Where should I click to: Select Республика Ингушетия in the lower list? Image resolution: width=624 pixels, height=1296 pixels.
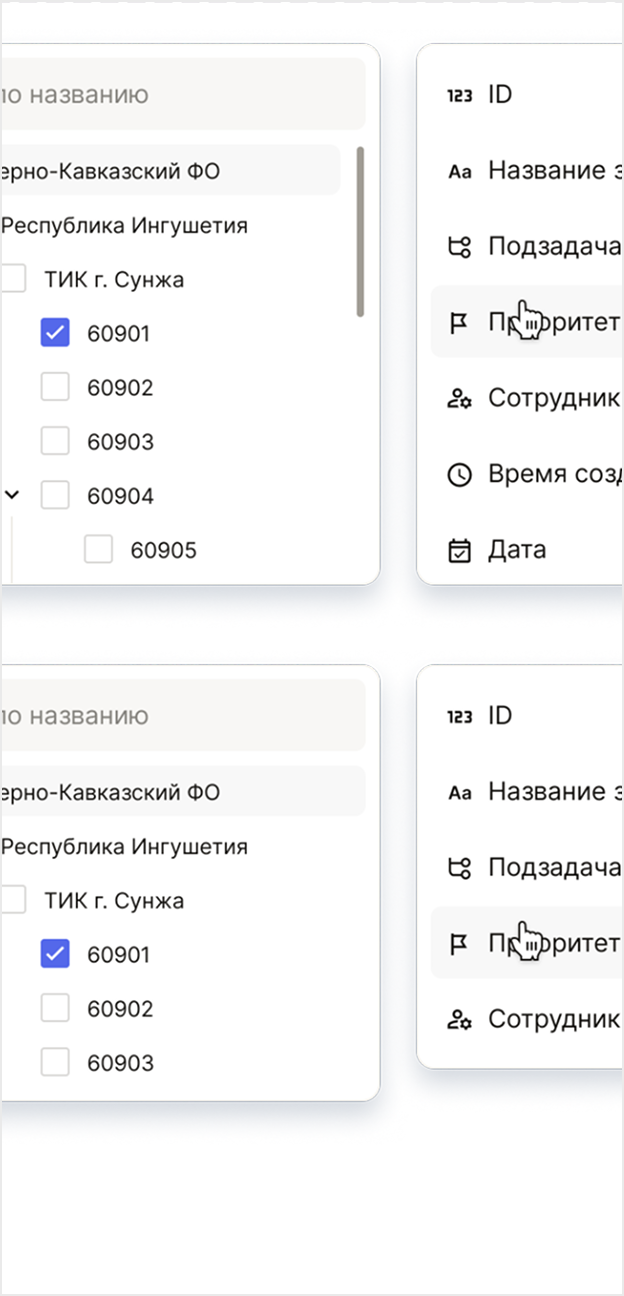(x=124, y=847)
